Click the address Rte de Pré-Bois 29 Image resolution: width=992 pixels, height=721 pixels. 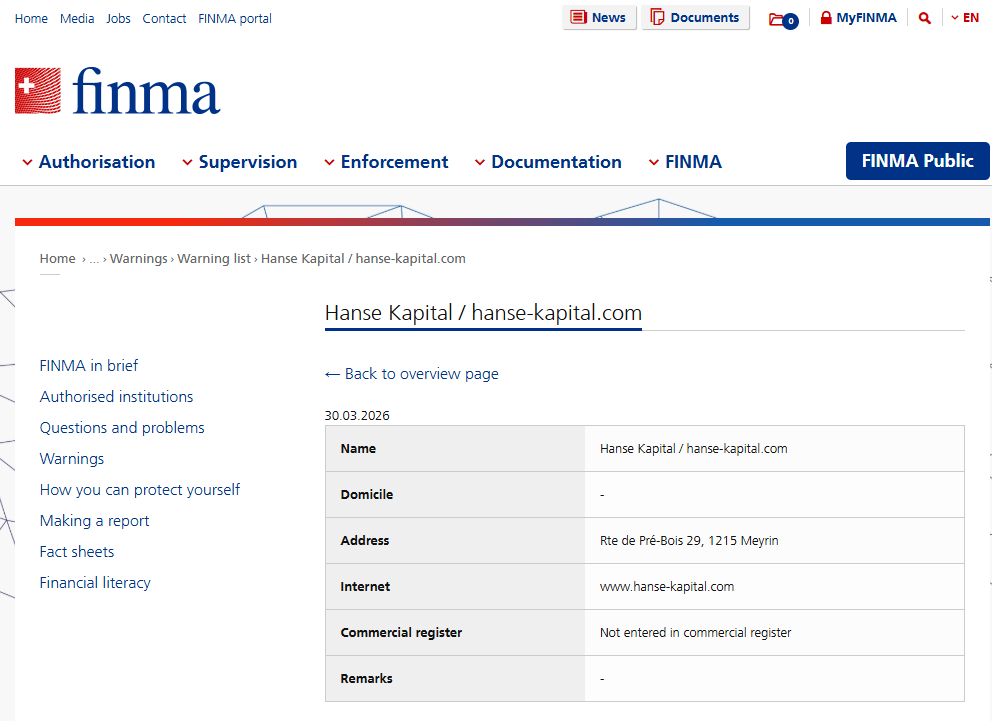point(689,541)
